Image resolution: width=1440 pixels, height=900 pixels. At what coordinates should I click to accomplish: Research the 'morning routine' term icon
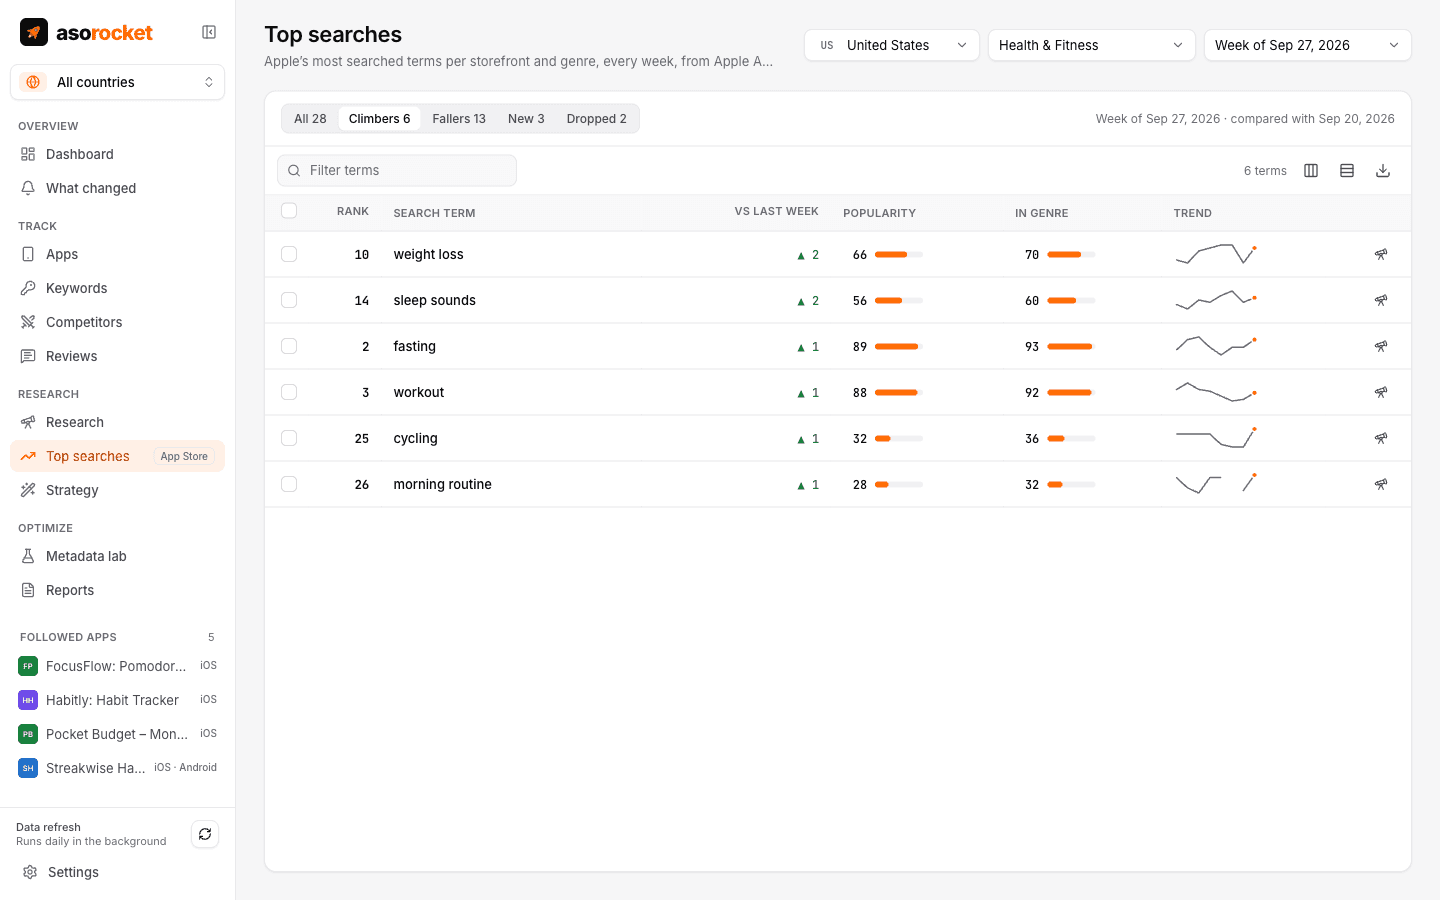(1381, 485)
